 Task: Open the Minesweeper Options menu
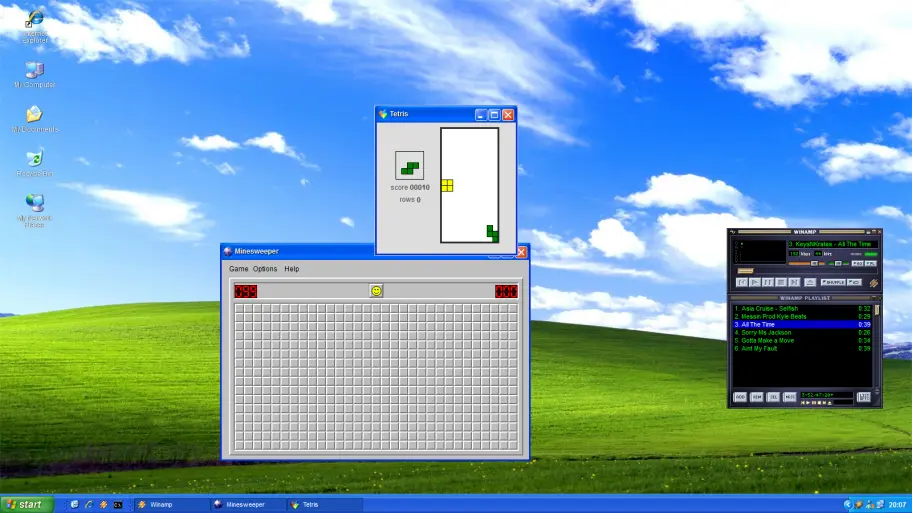click(x=265, y=269)
